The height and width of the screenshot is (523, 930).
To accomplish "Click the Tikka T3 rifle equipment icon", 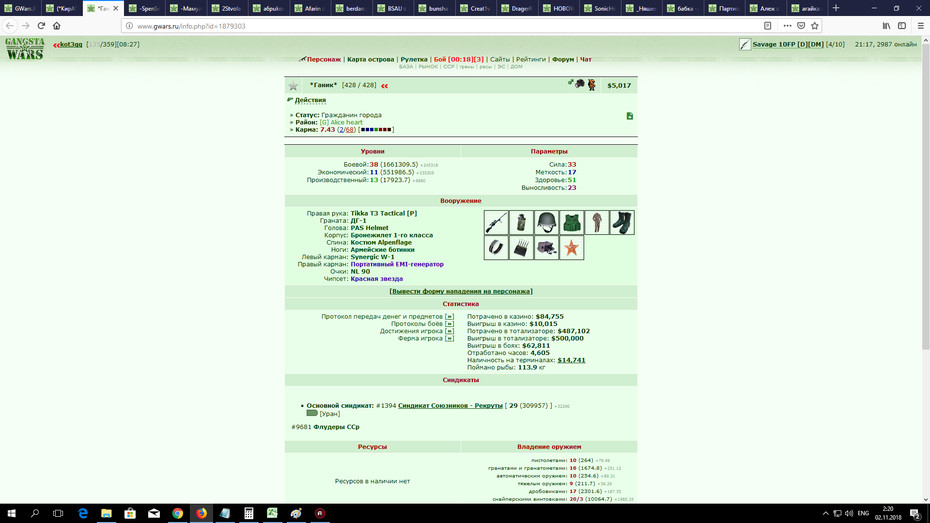I will [496, 222].
